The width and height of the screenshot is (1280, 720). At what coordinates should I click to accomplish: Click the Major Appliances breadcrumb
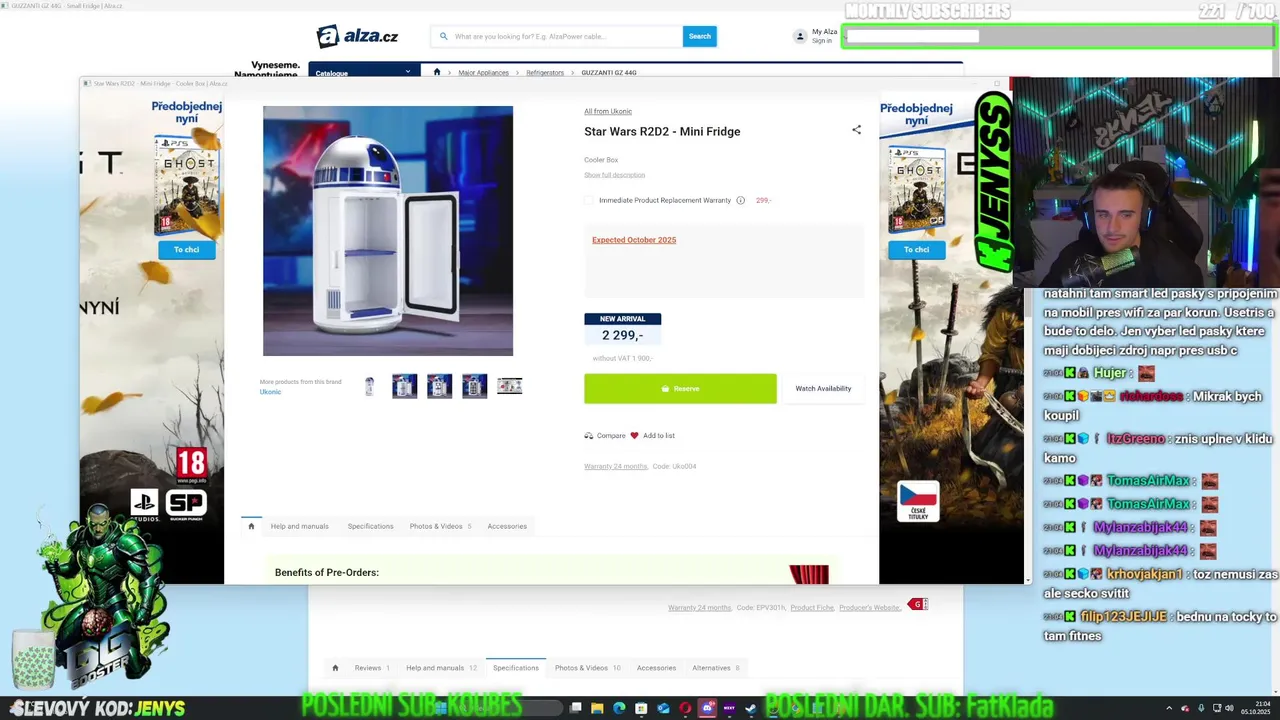point(484,72)
